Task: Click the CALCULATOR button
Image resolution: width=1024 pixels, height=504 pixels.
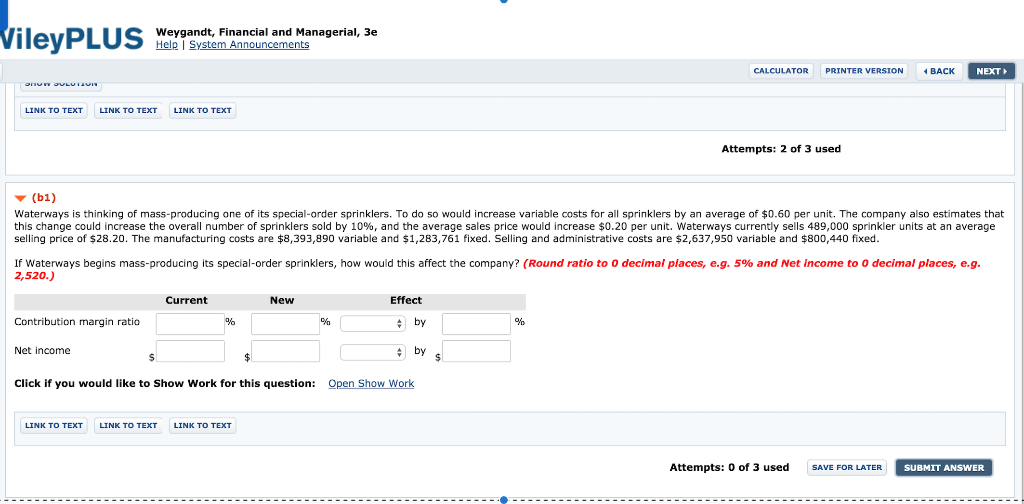Action: (x=781, y=71)
